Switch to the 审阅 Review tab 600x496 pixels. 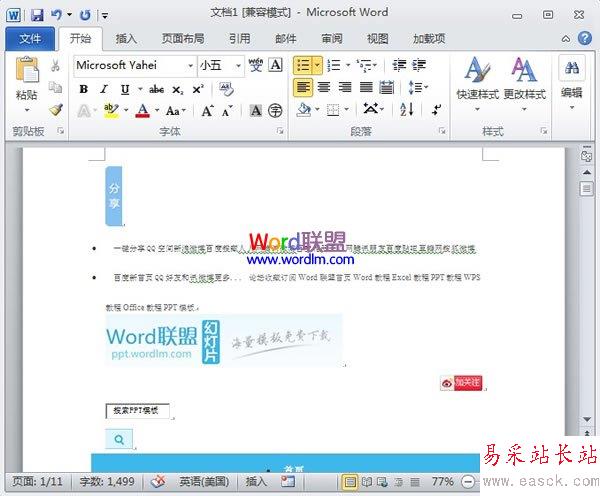click(332, 38)
